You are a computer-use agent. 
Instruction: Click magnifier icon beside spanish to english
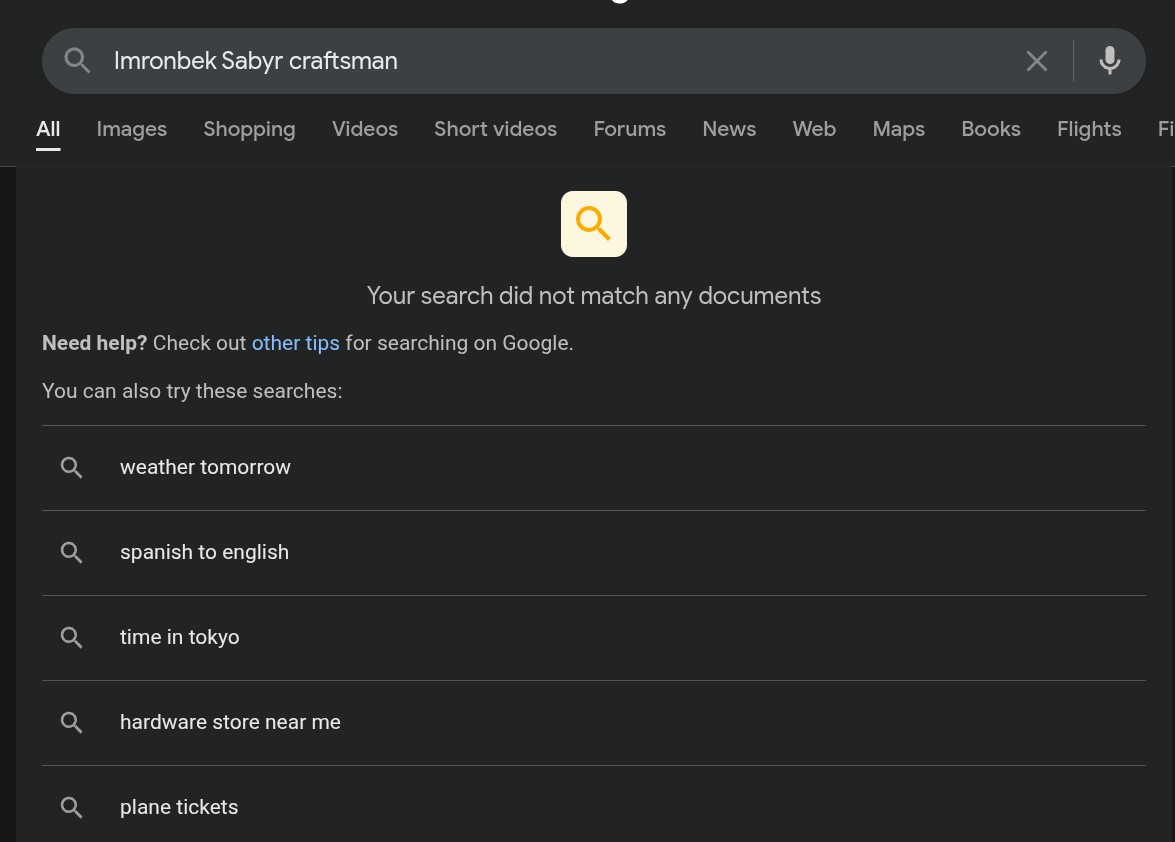pos(72,553)
